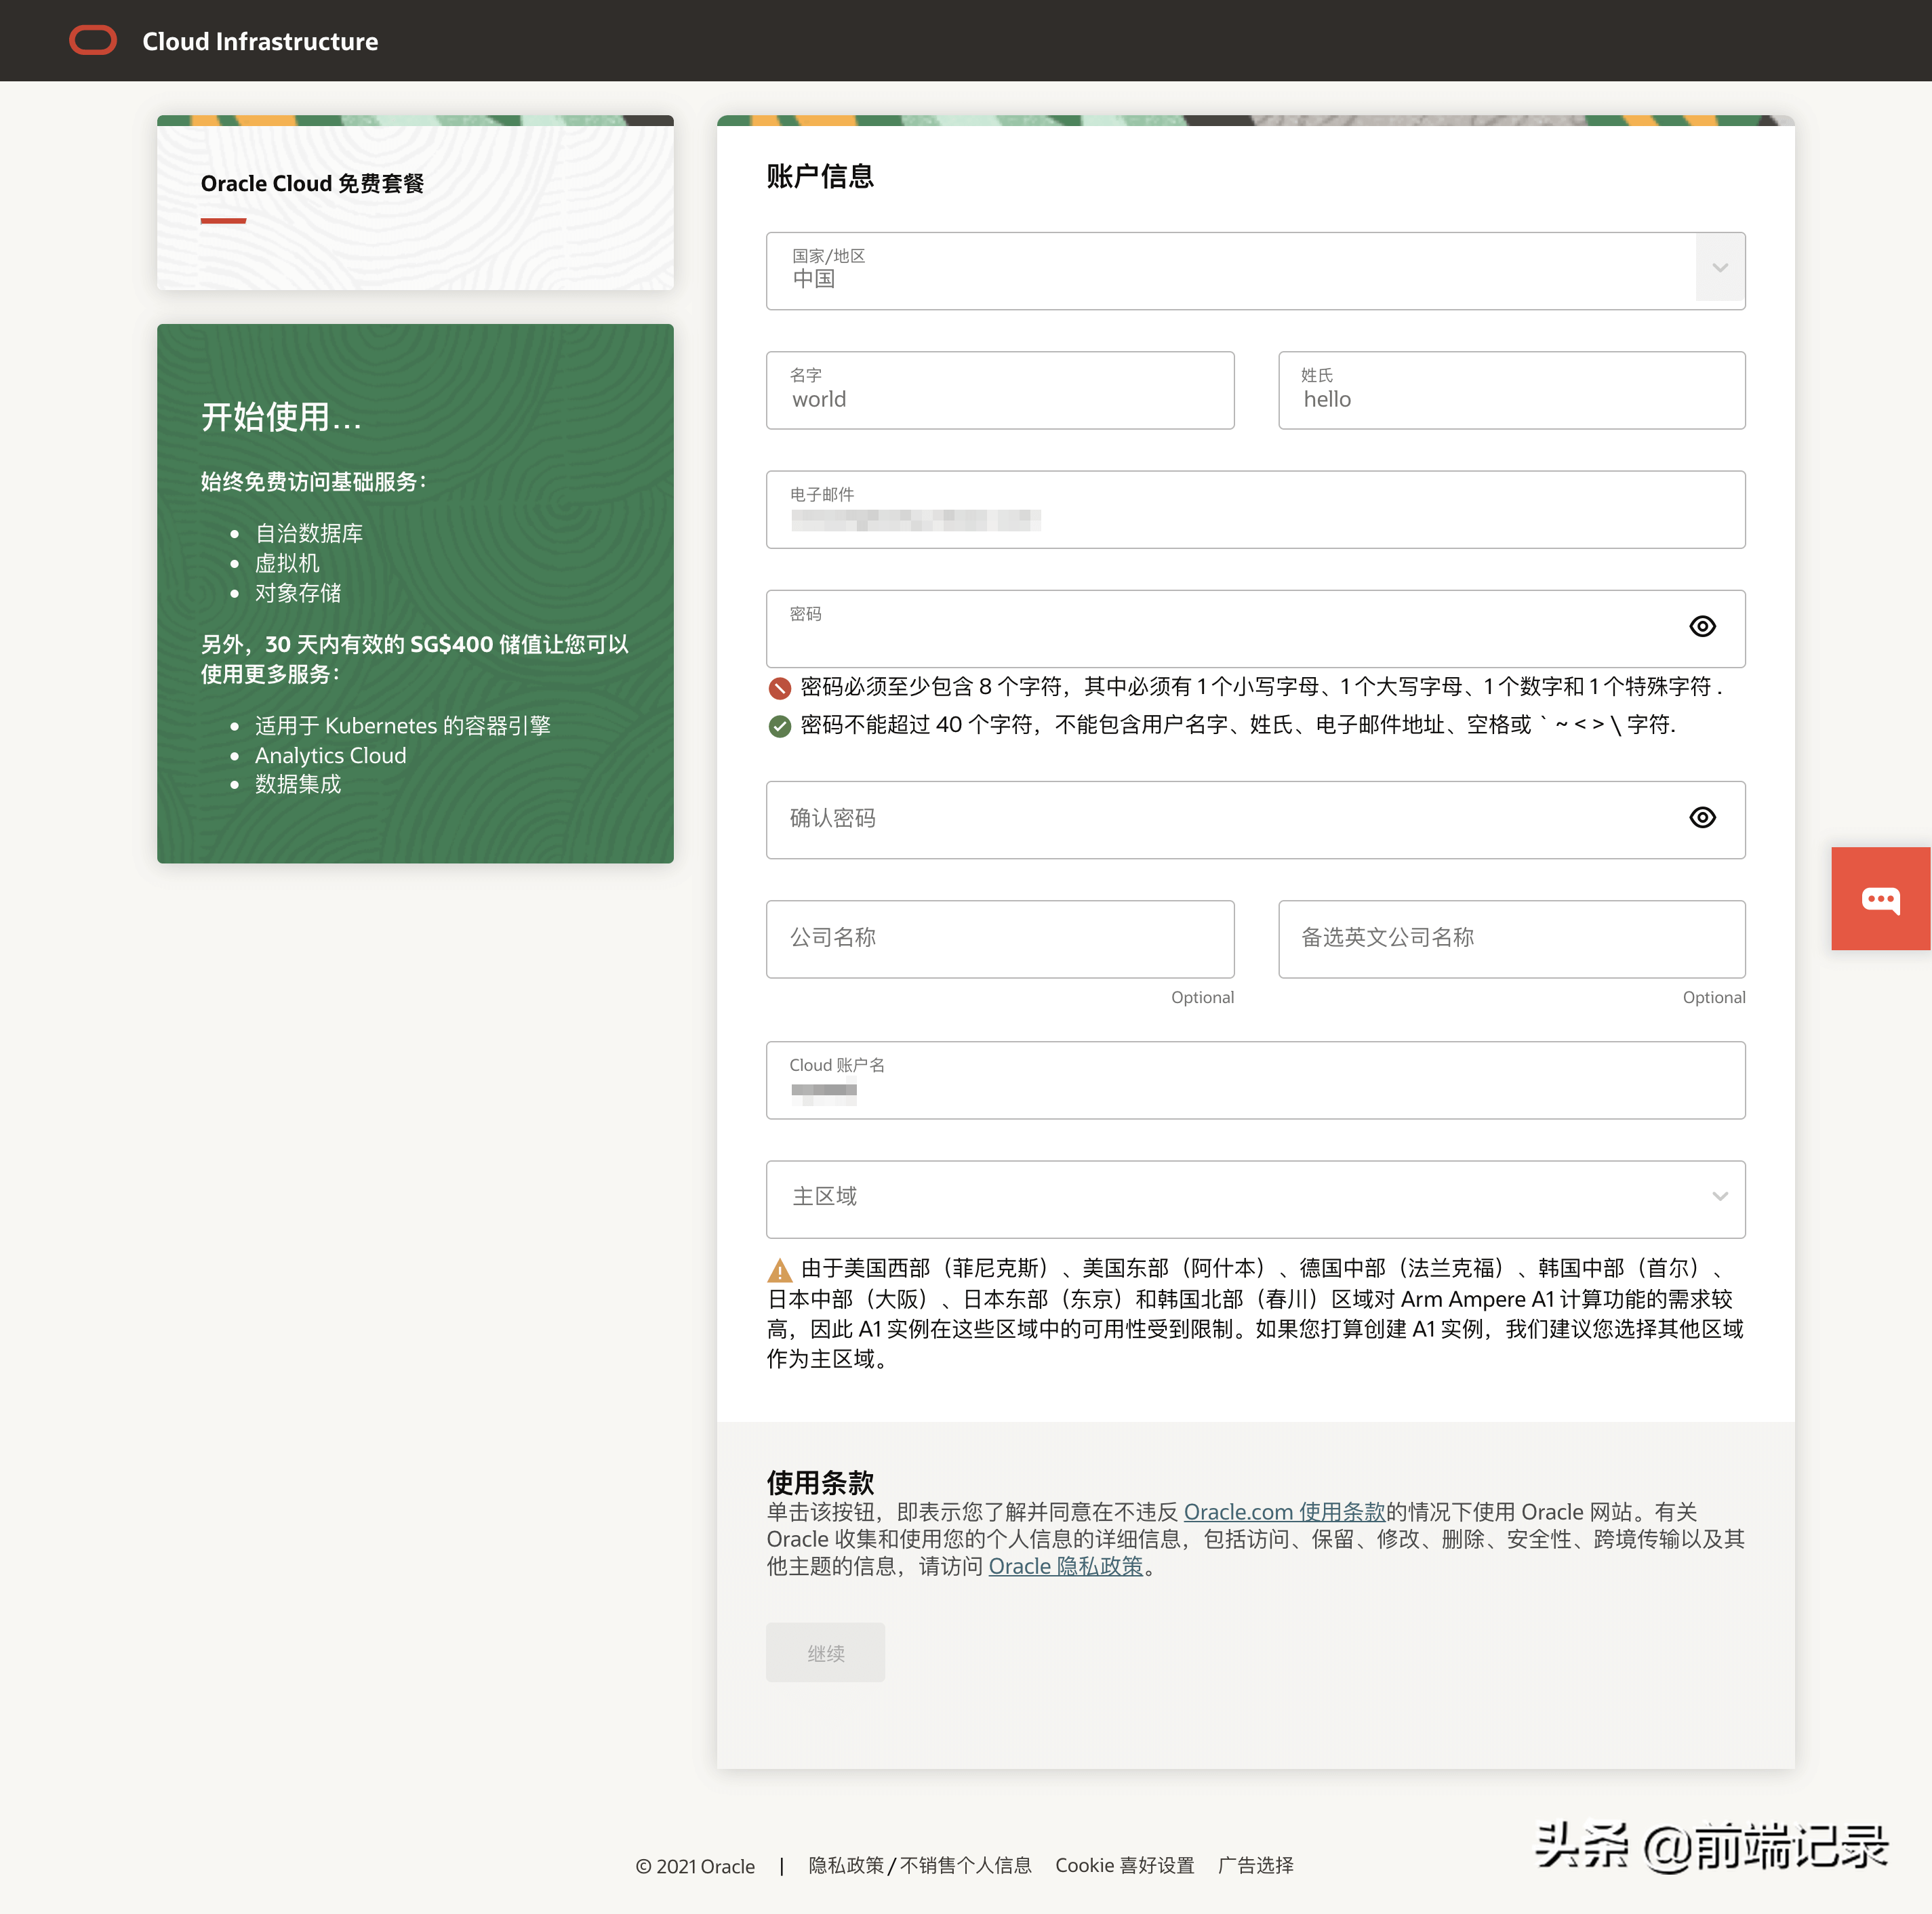This screenshot has width=1932, height=1914.
Task: Click the 姓氏 last name field
Action: coord(1512,390)
